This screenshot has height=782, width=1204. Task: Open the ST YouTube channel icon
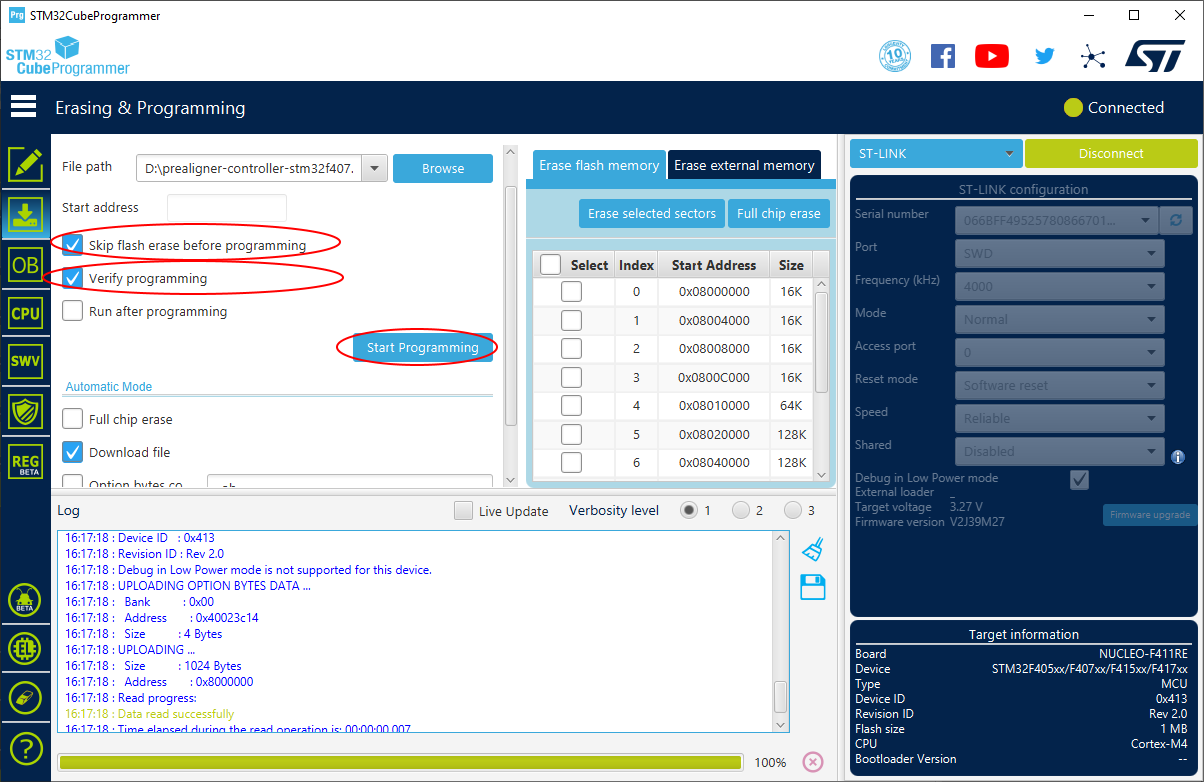click(x=991, y=56)
